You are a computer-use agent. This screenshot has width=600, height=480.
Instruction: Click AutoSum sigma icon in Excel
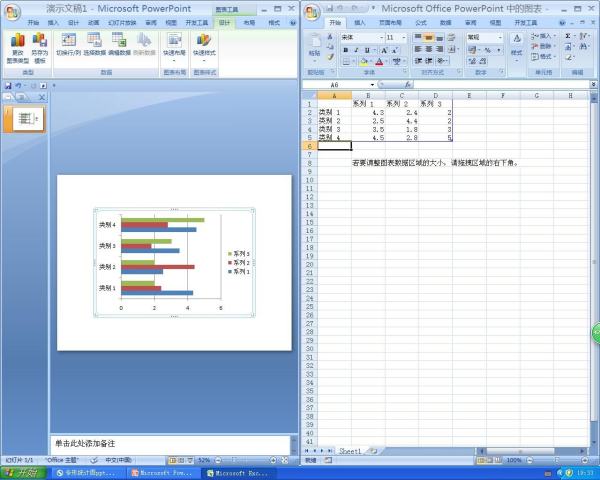[x=568, y=36]
